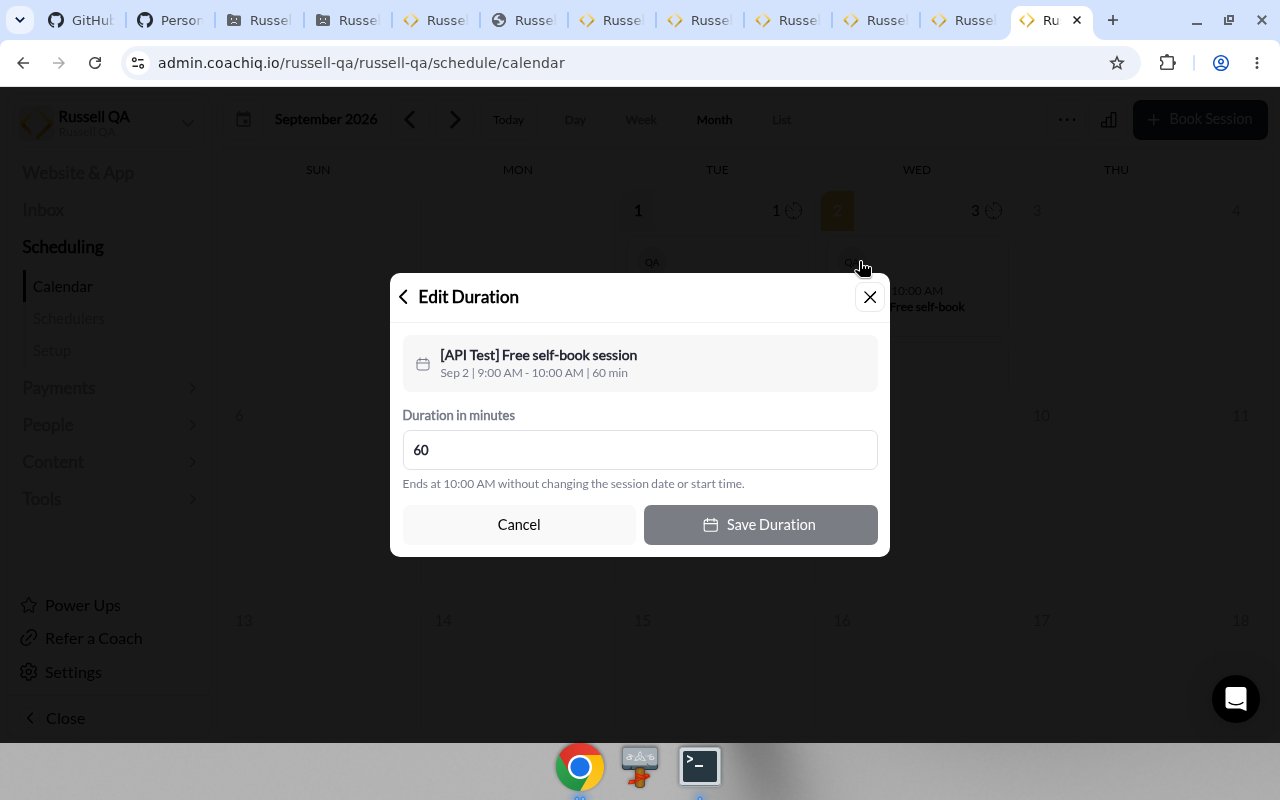Jump to Today in the calendar
The width and height of the screenshot is (1280, 800).
(508, 120)
